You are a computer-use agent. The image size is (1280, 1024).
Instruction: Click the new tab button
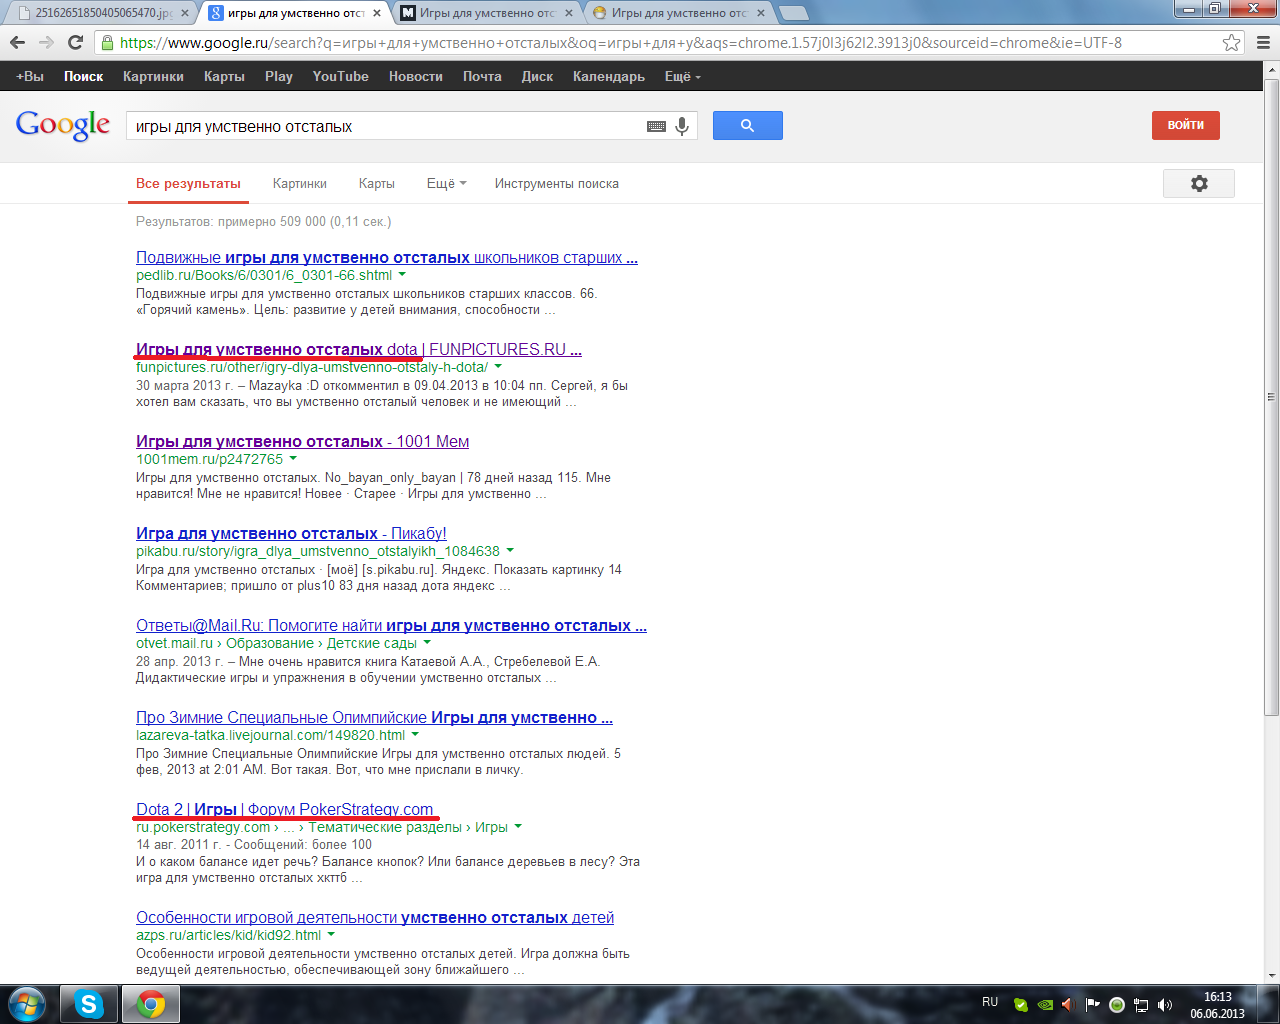coord(793,13)
